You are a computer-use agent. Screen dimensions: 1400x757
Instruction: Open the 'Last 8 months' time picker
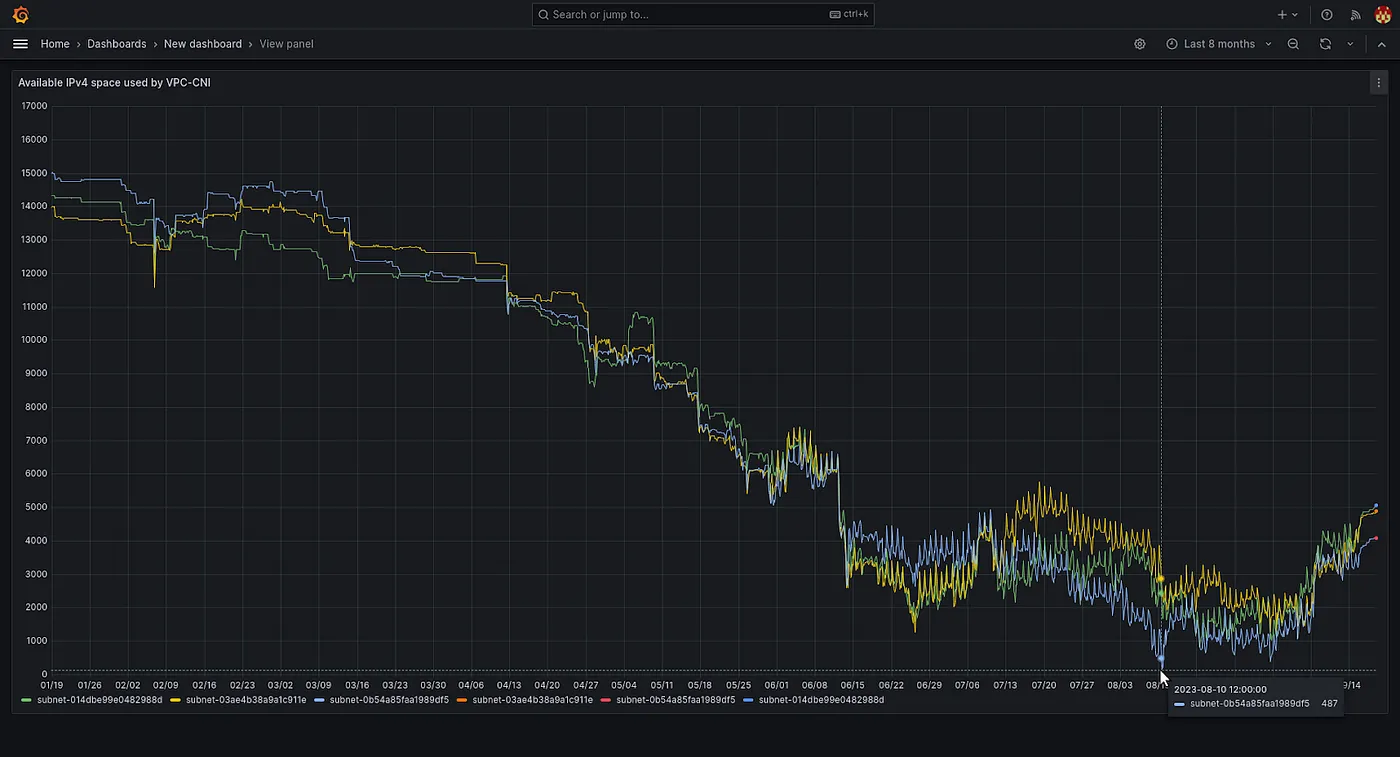(x=1218, y=44)
